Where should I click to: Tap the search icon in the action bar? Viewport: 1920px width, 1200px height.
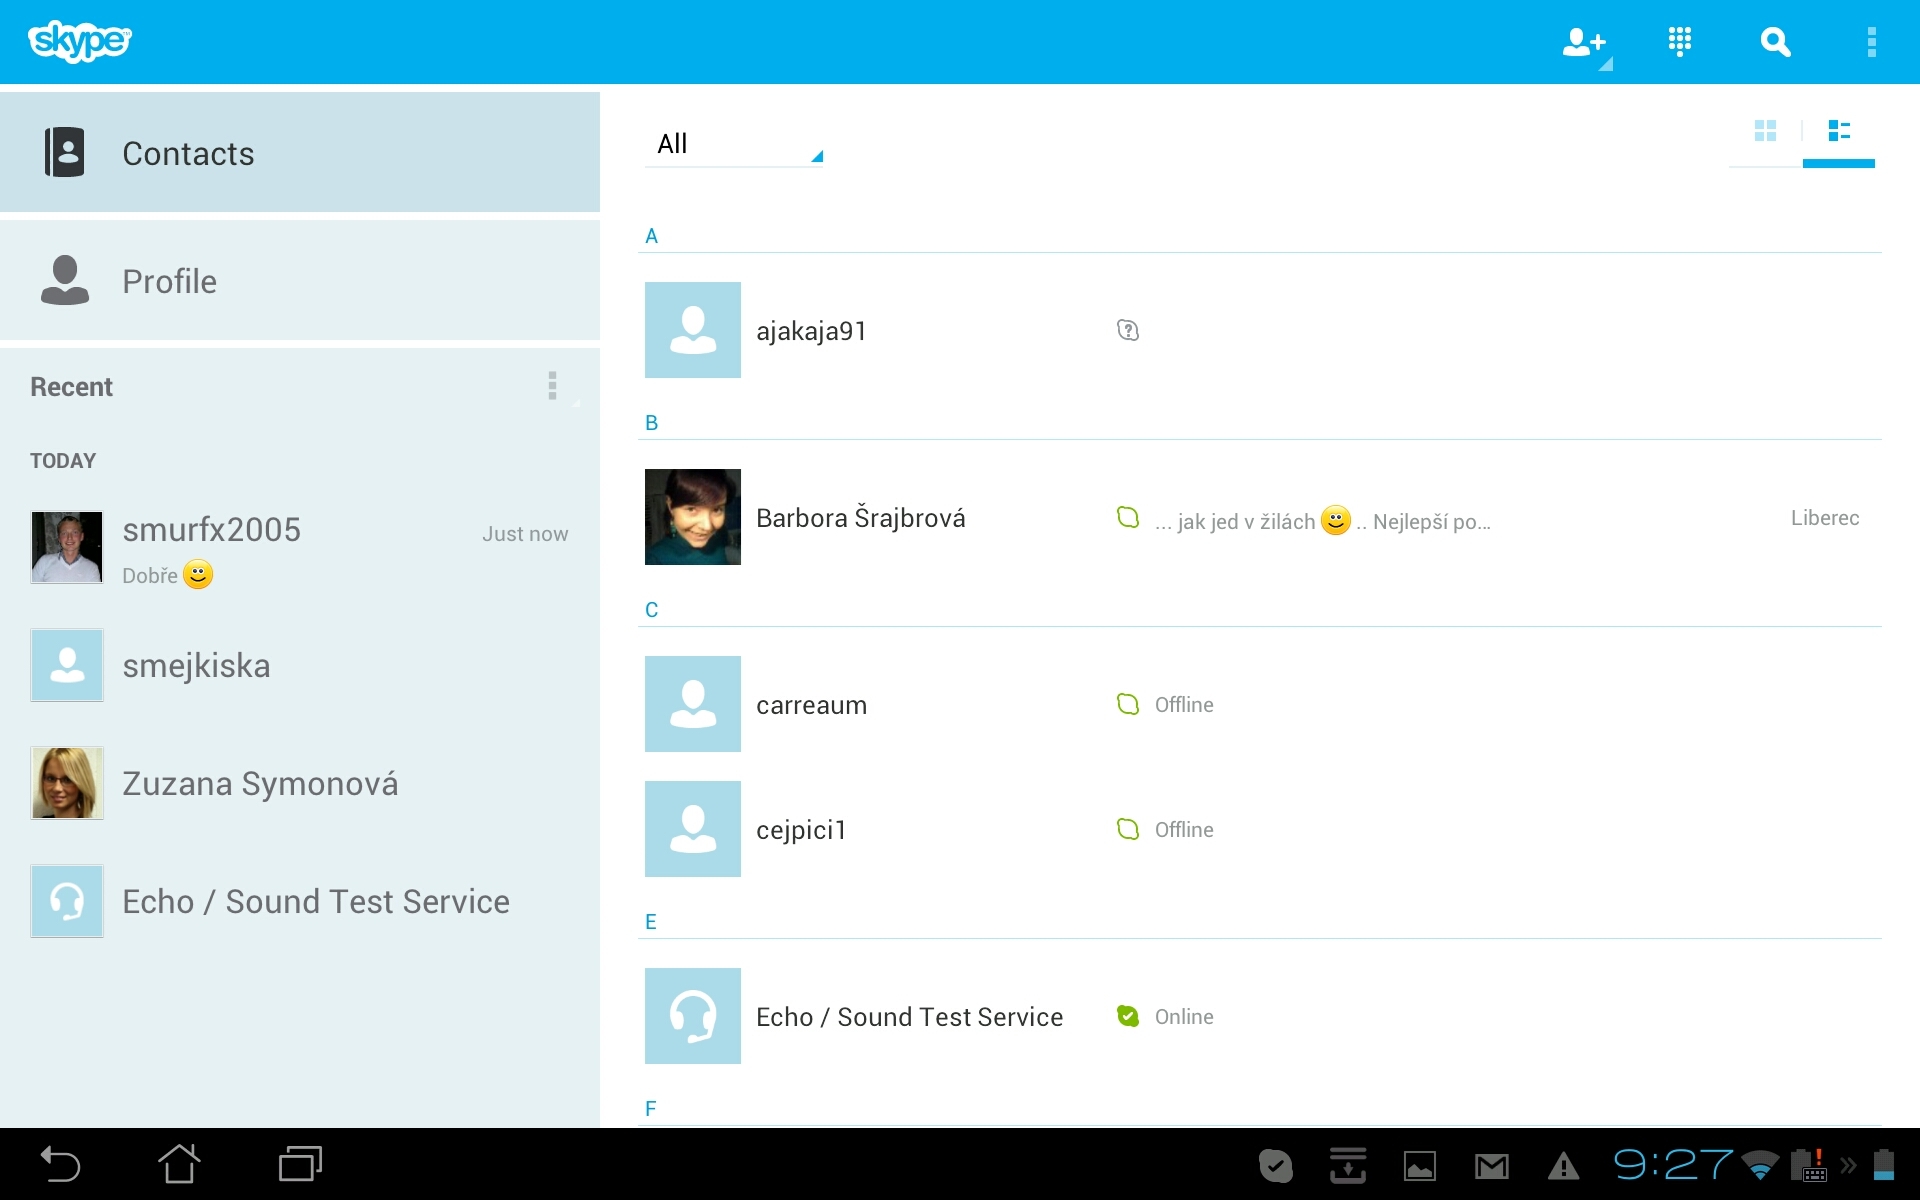click(1774, 42)
